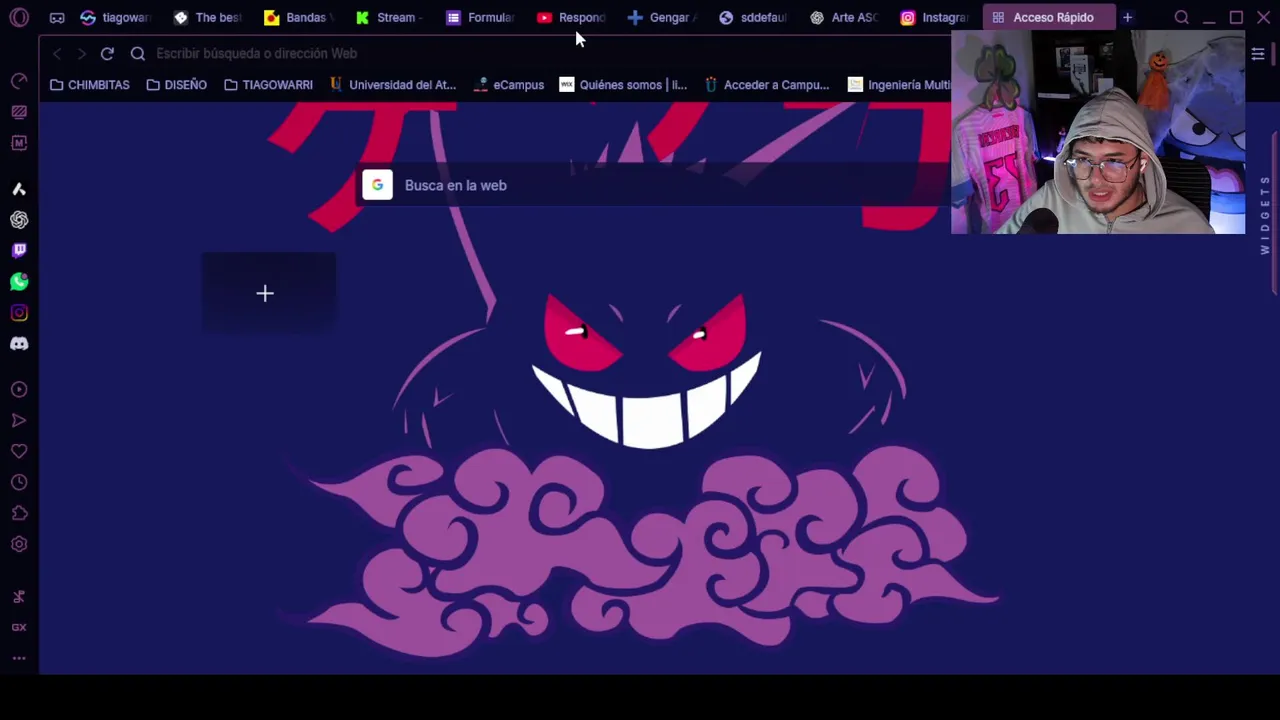
Task: Expand the CHIMBITAS bookmarks folder
Action: click(90, 85)
